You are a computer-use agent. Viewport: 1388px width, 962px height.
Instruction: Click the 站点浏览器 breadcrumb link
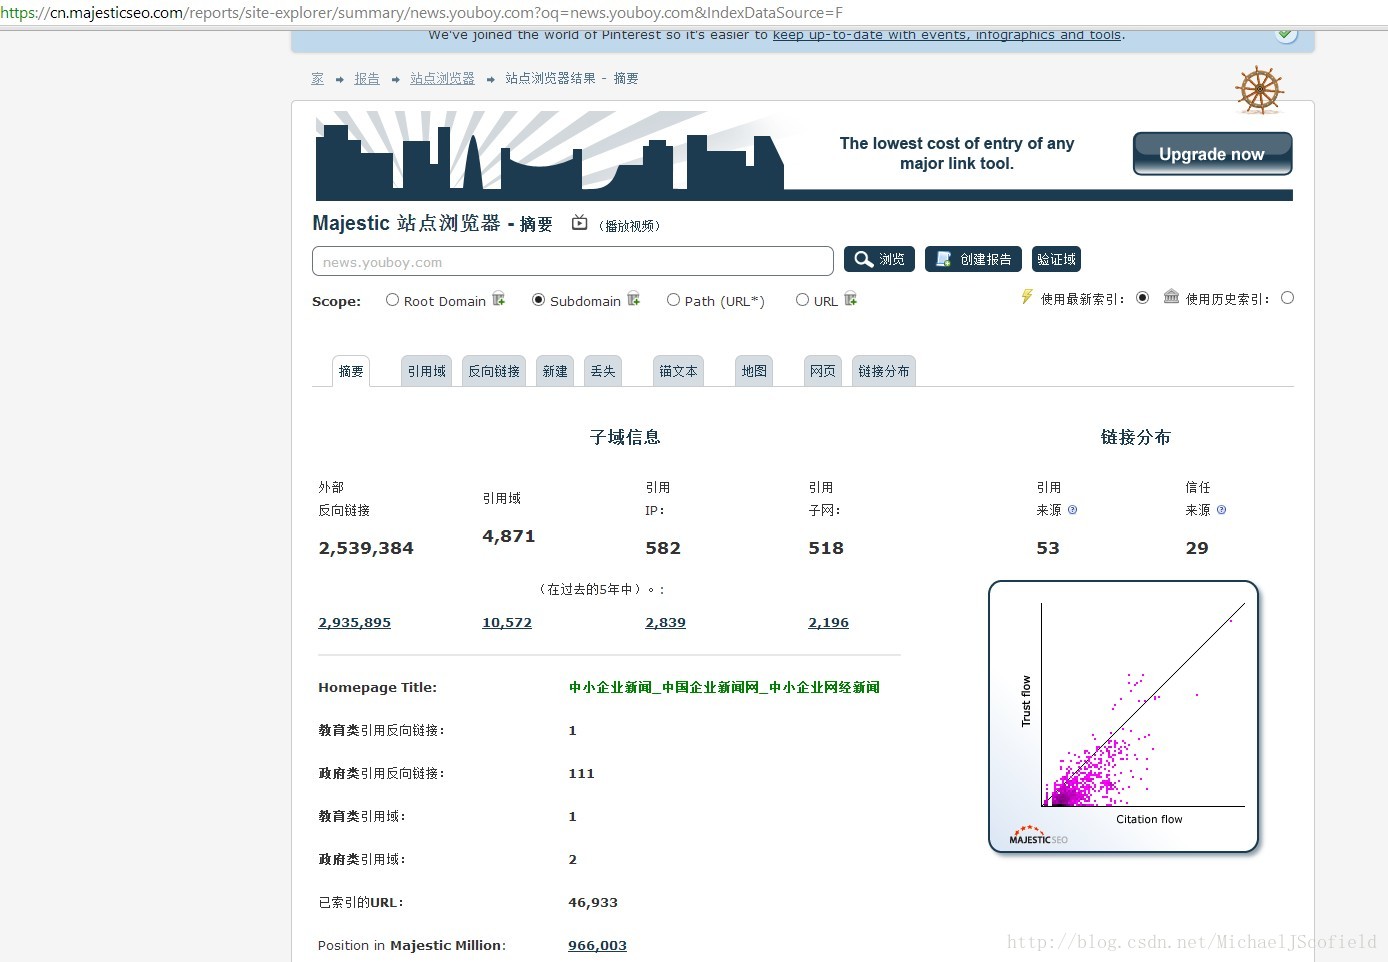442,78
